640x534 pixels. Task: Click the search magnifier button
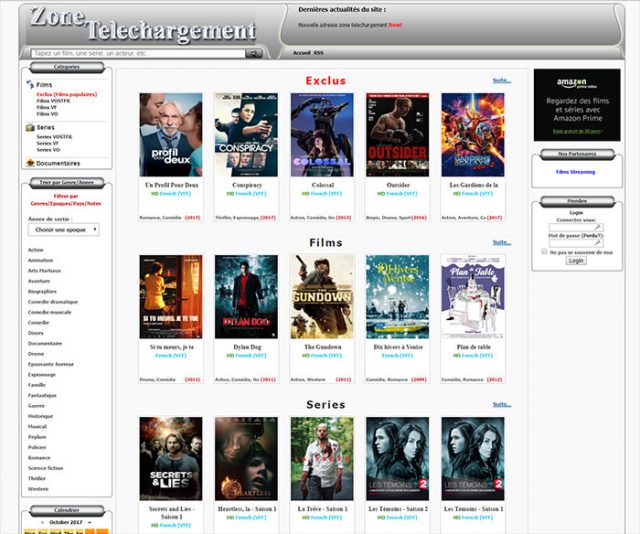coord(253,53)
